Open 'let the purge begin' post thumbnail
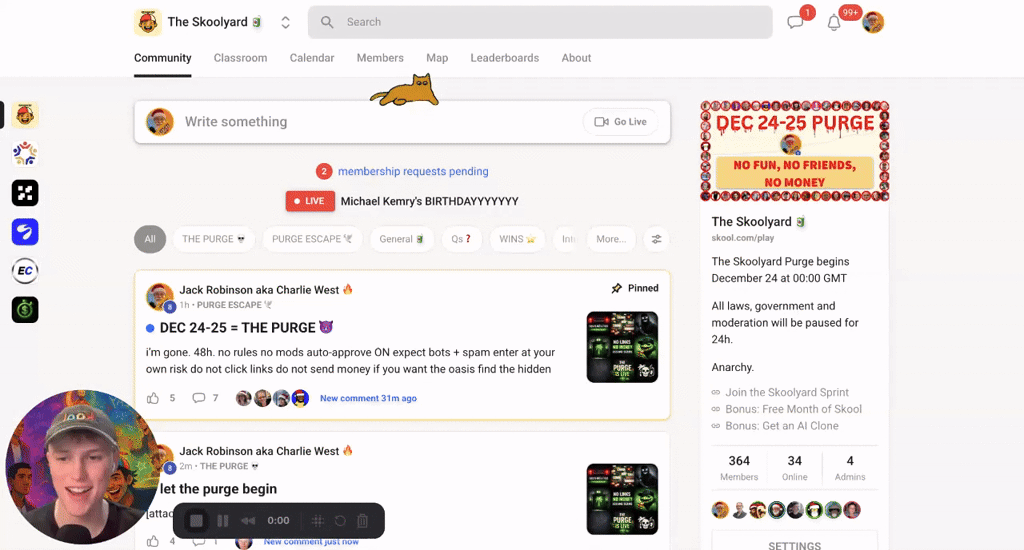The image size is (1024, 550). pos(622,499)
